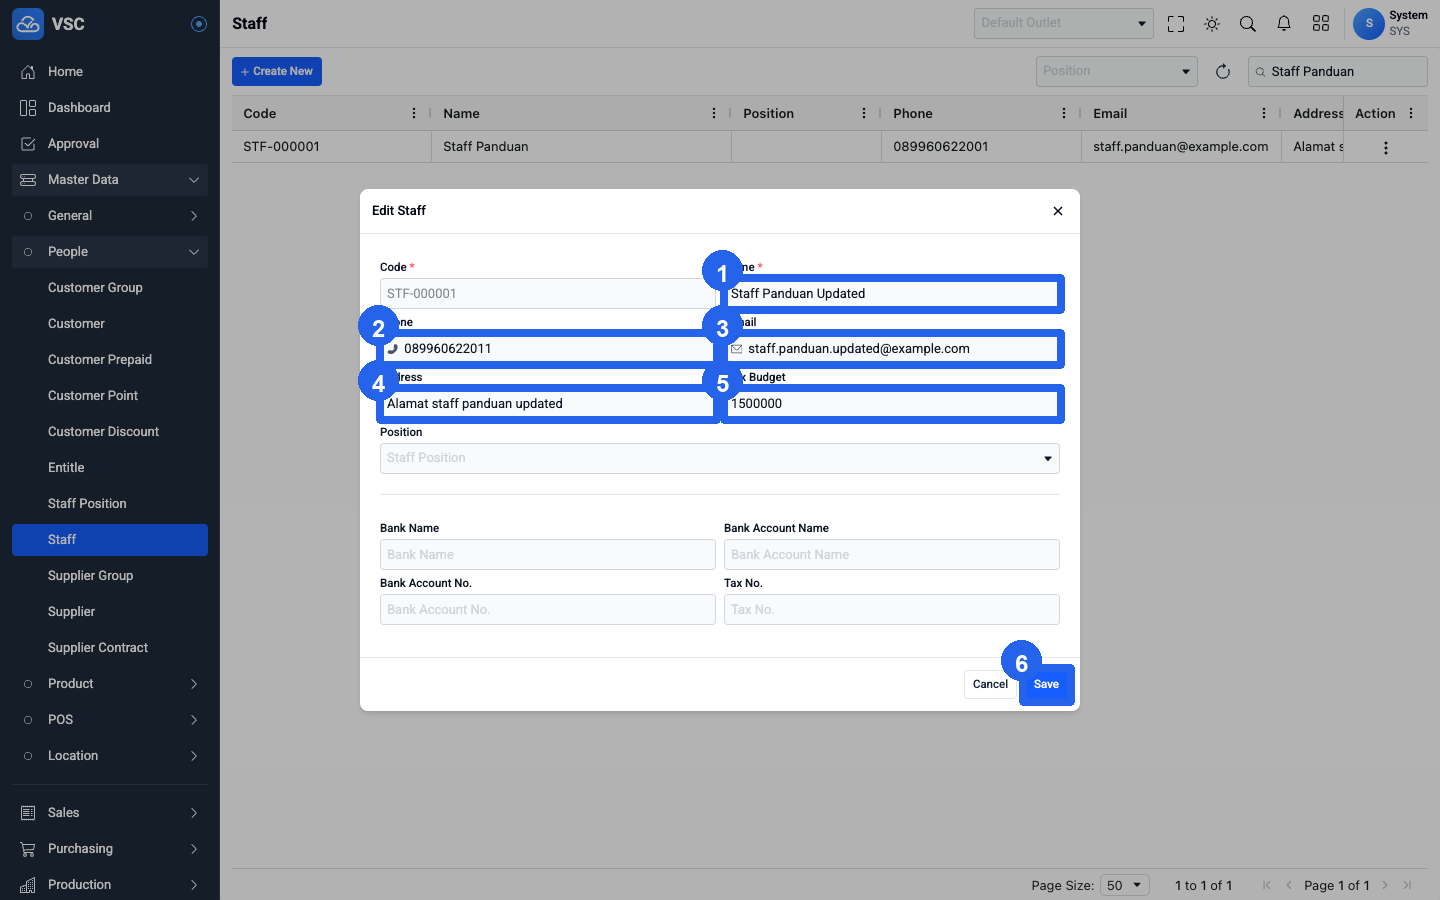Open Phone column menu dots

pos(1064,113)
